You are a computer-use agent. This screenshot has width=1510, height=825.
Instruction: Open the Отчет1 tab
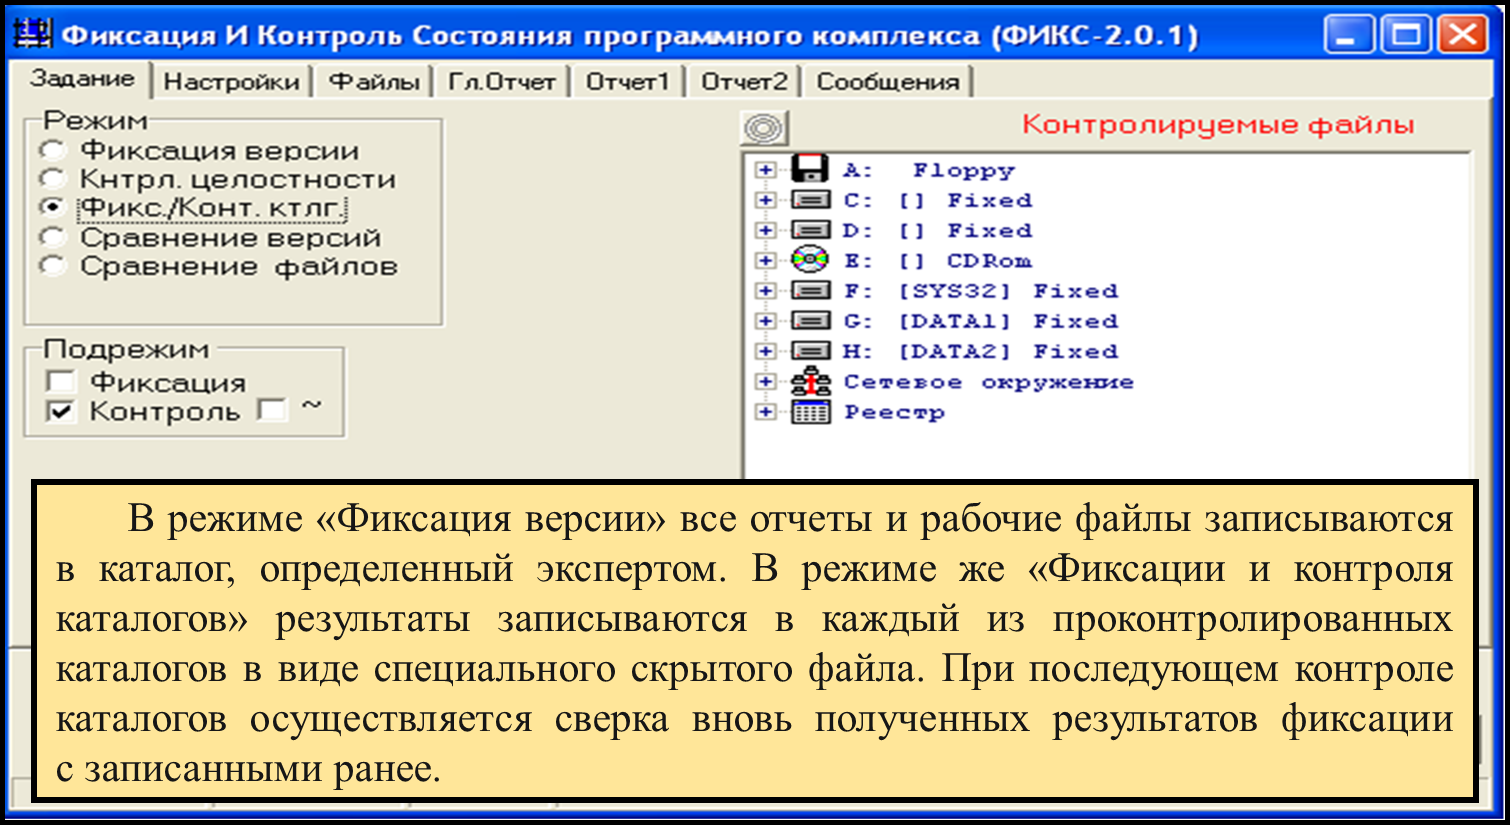pyautogui.click(x=627, y=82)
